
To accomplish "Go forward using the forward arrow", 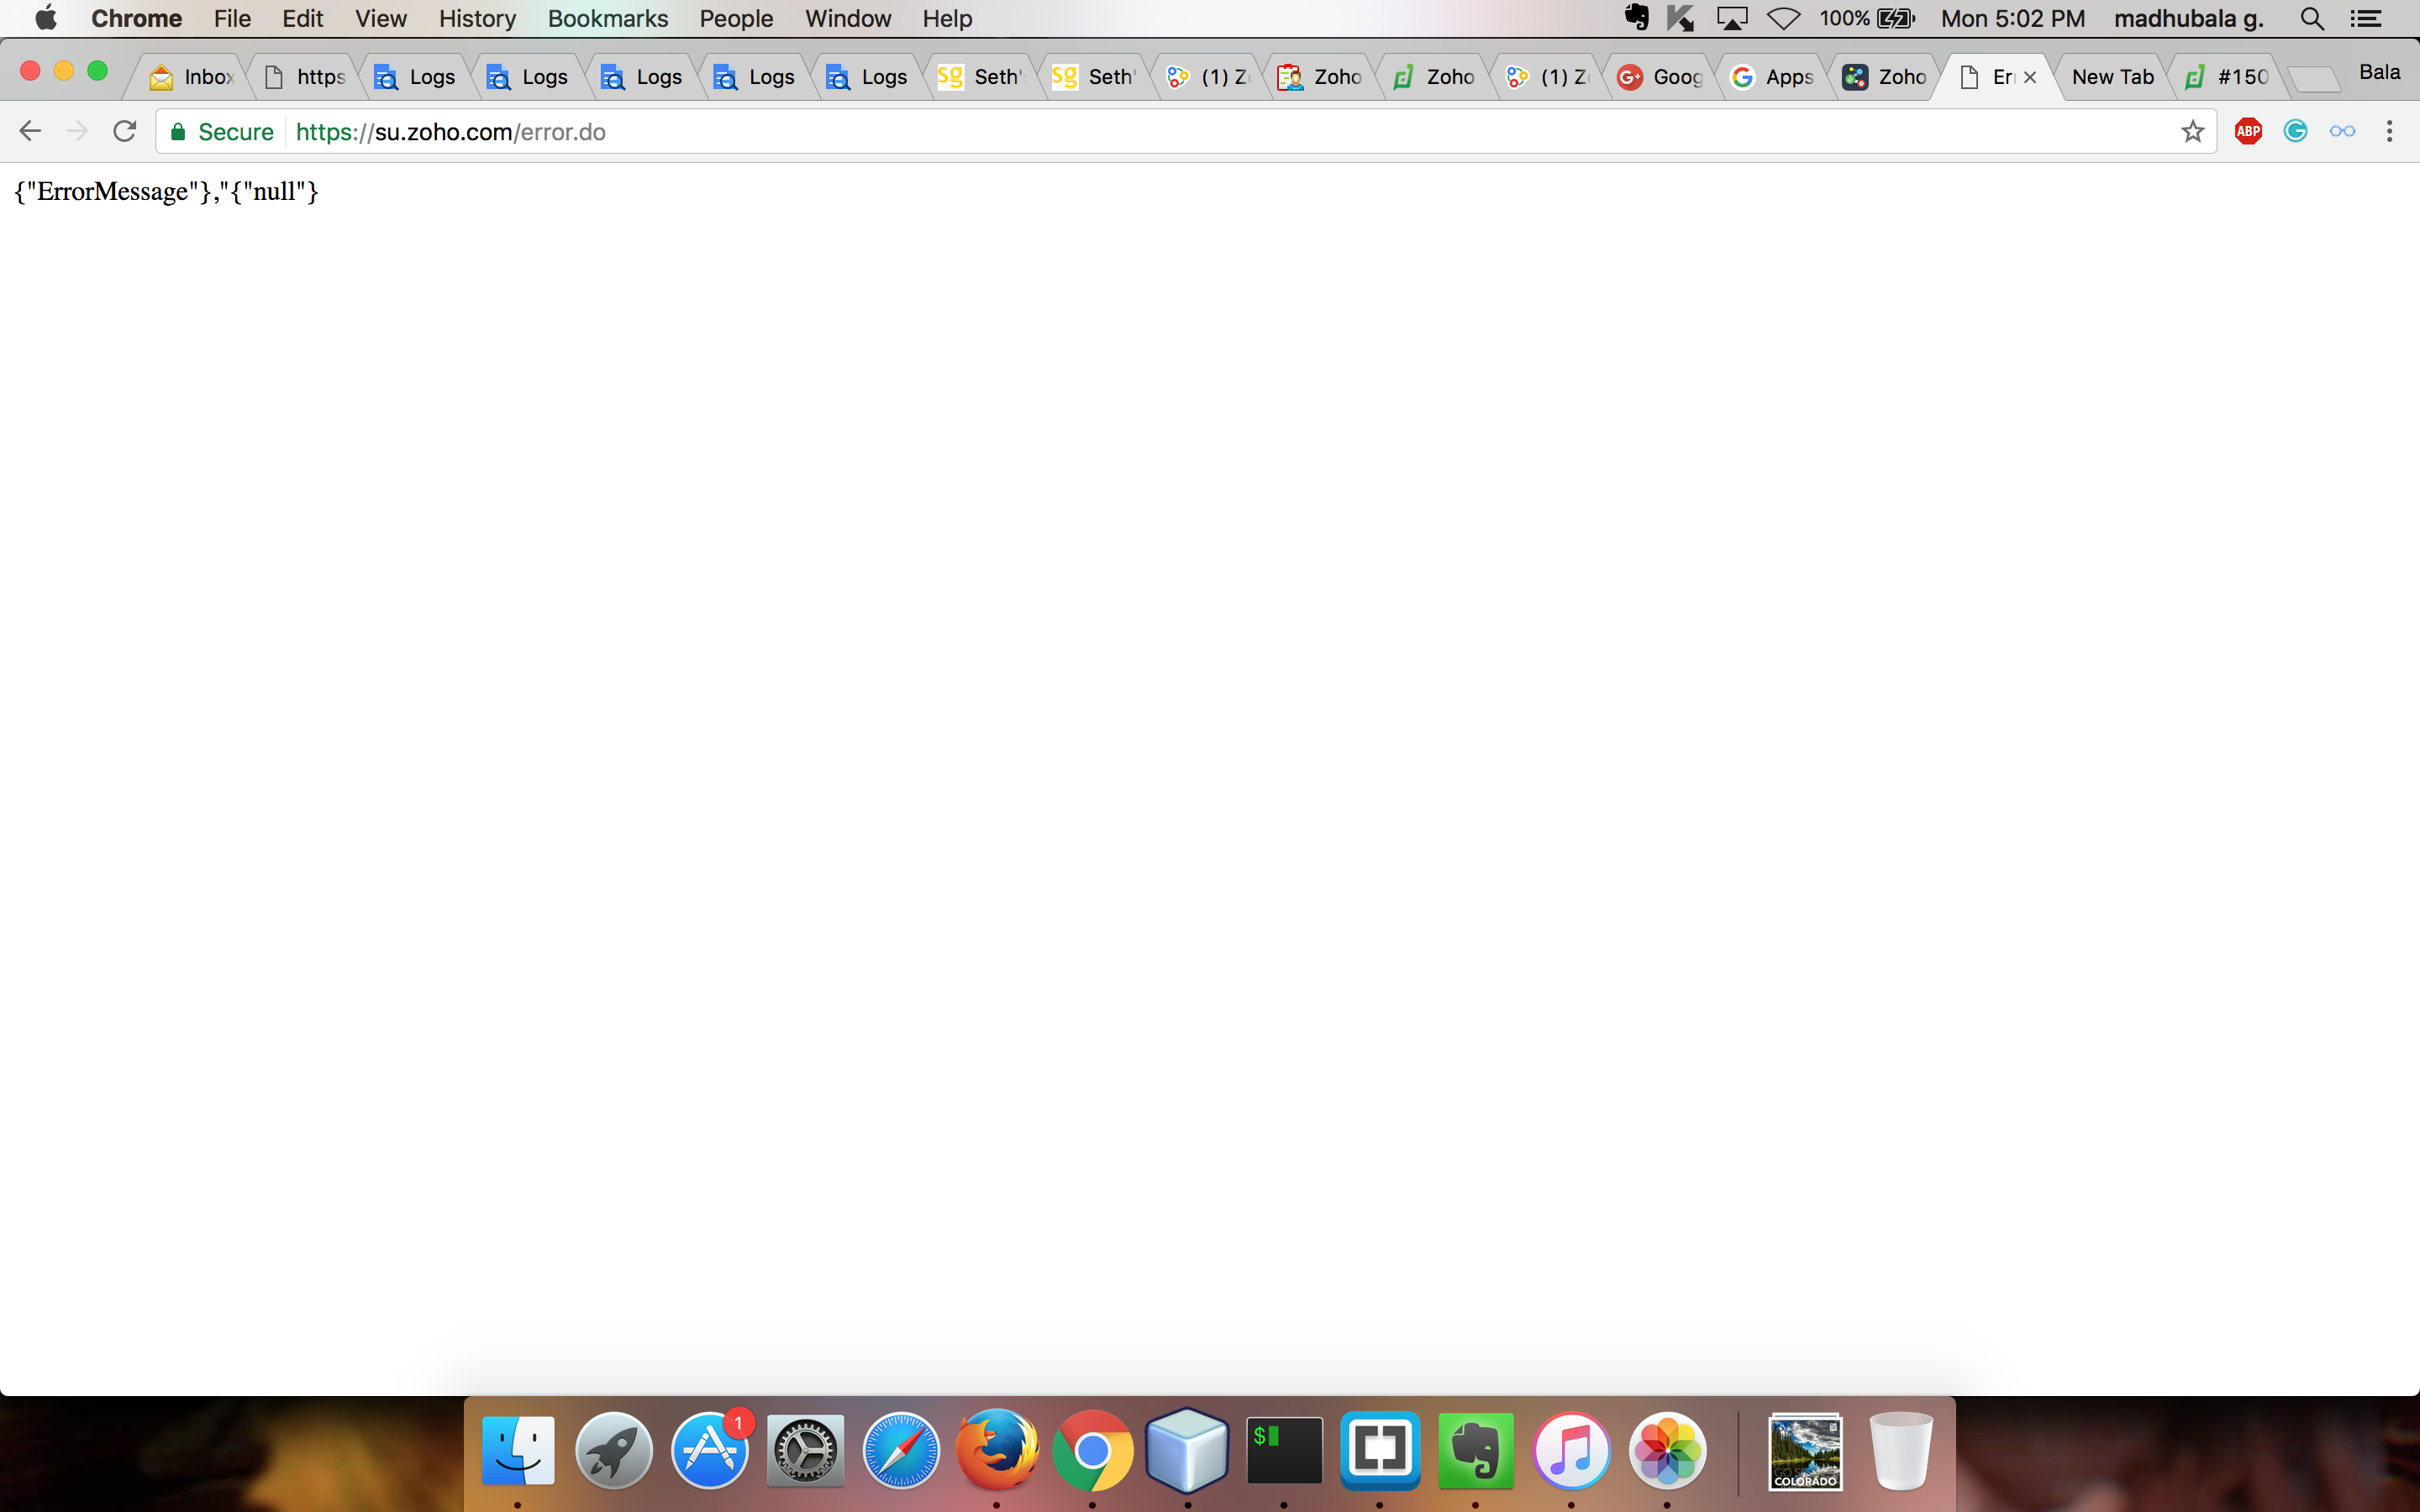I will click(x=77, y=131).
